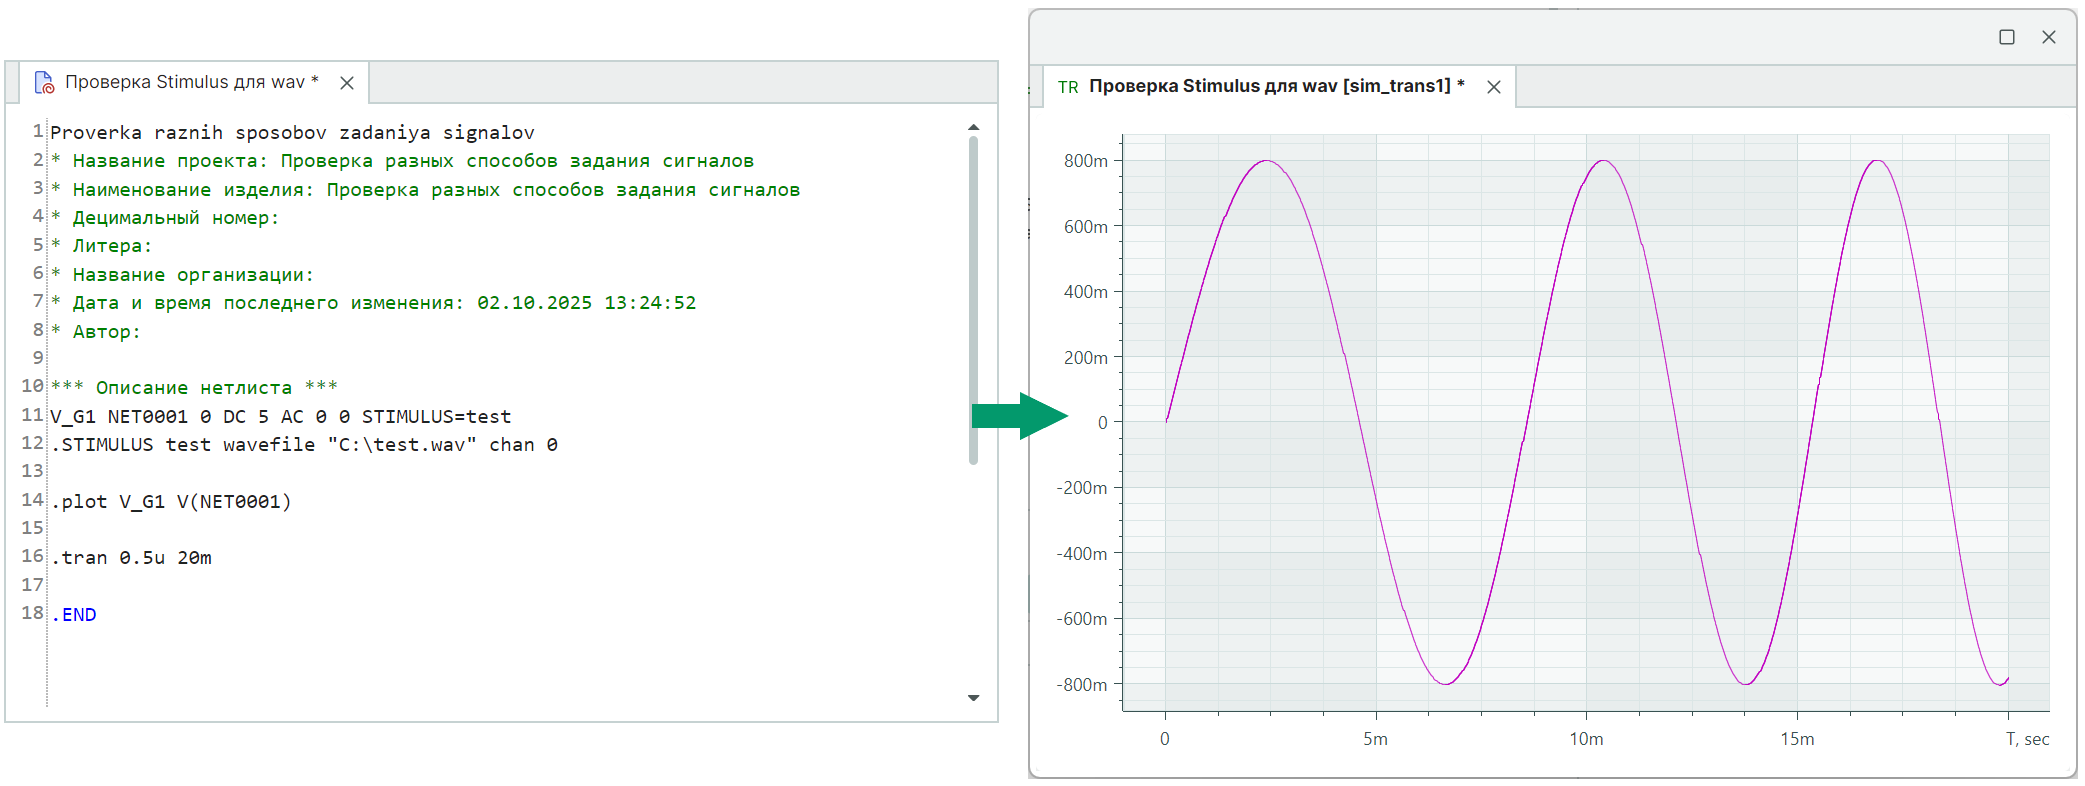This screenshot has width=2085, height=786.
Task: Click the netlist file icon in editor tab
Action: 44,83
